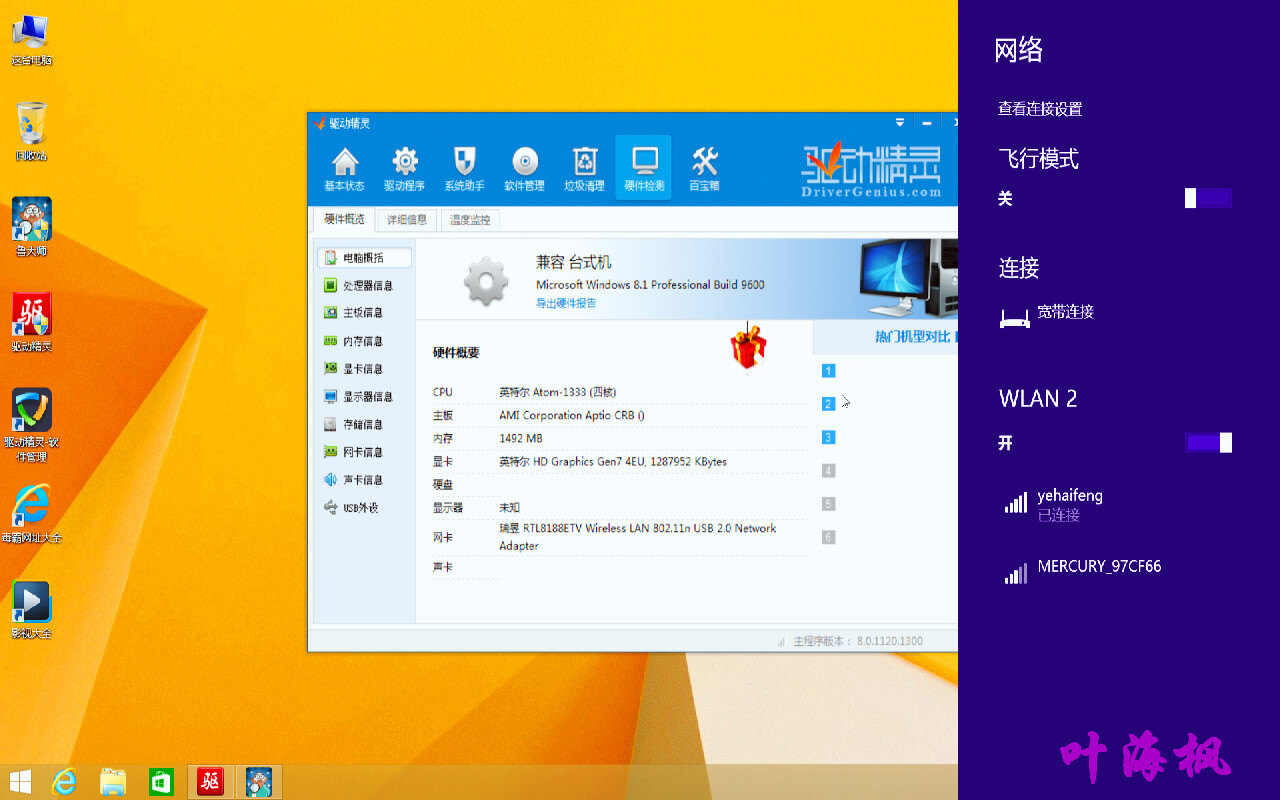Open 回收站 Recycle Bin desktop icon
The image size is (1280, 800).
point(31,131)
